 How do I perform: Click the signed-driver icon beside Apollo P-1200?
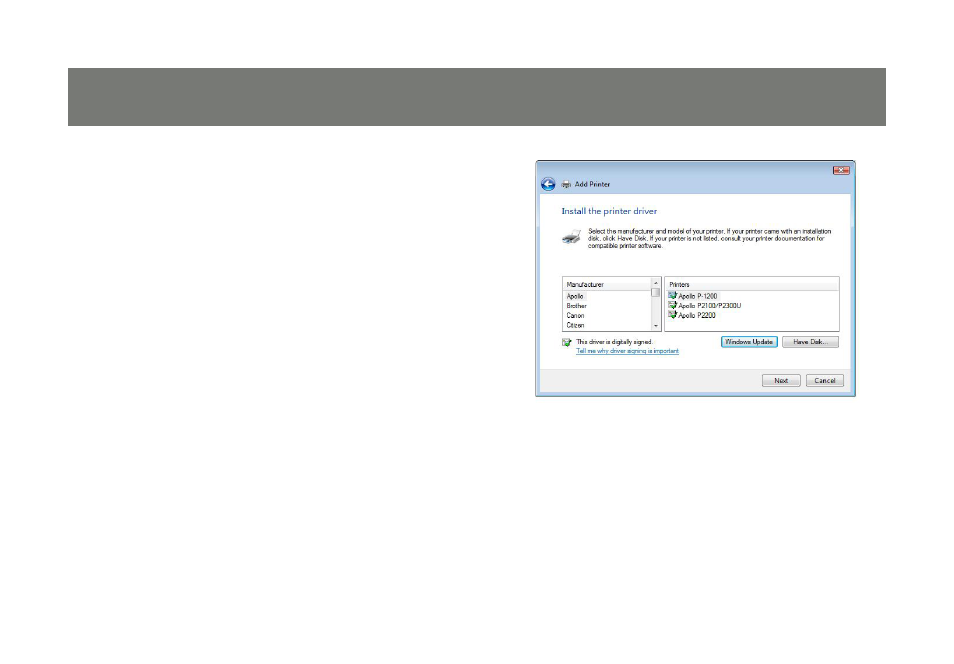point(672,296)
